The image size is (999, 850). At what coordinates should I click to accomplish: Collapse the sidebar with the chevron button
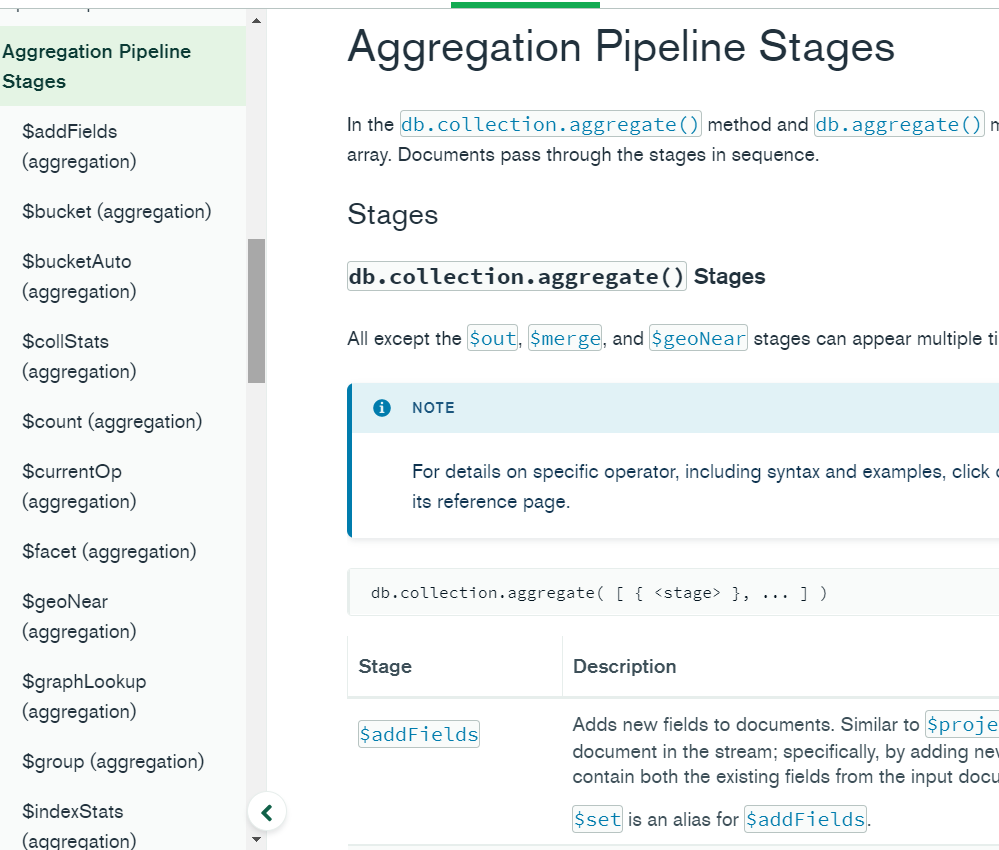(267, 811)
